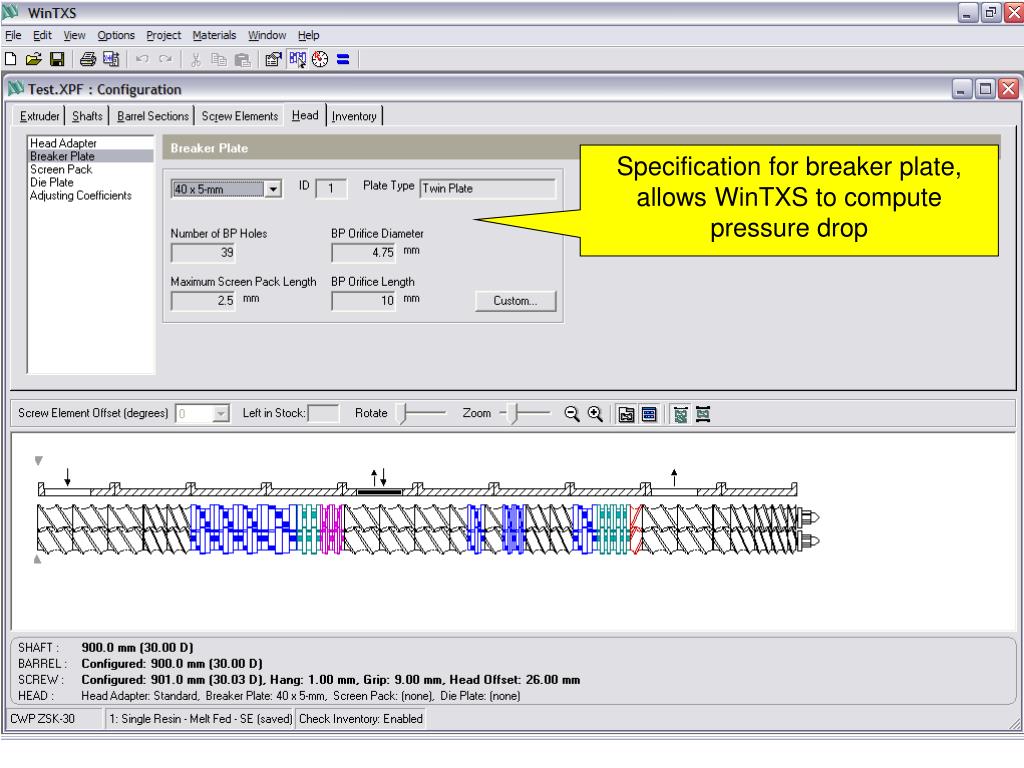Screen dimensions: 1024x768
Task: Click the Left in Stock field
Action: pyautogui.click(x=323, y=413)
